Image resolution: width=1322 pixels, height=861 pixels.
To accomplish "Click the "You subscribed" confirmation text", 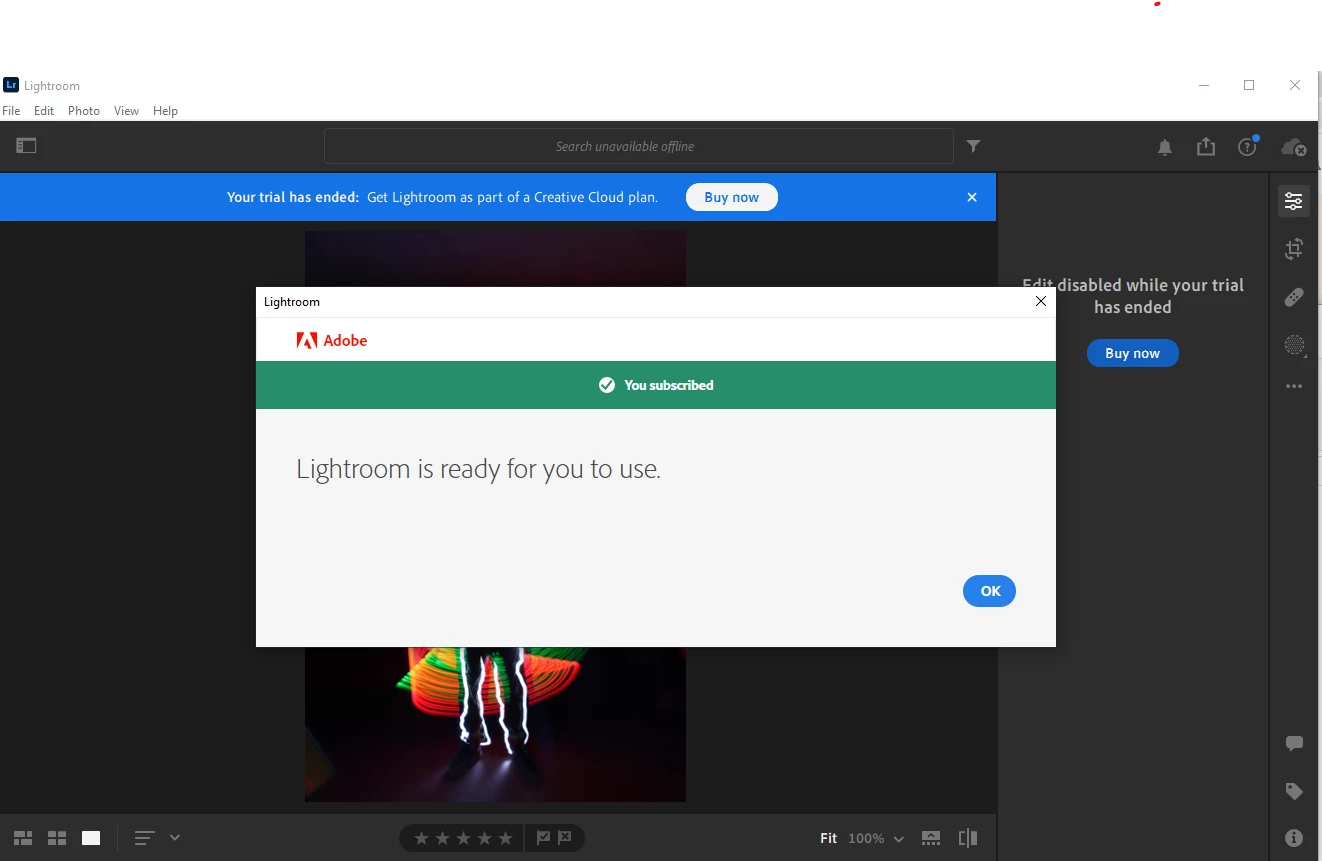I will [669, 385].
